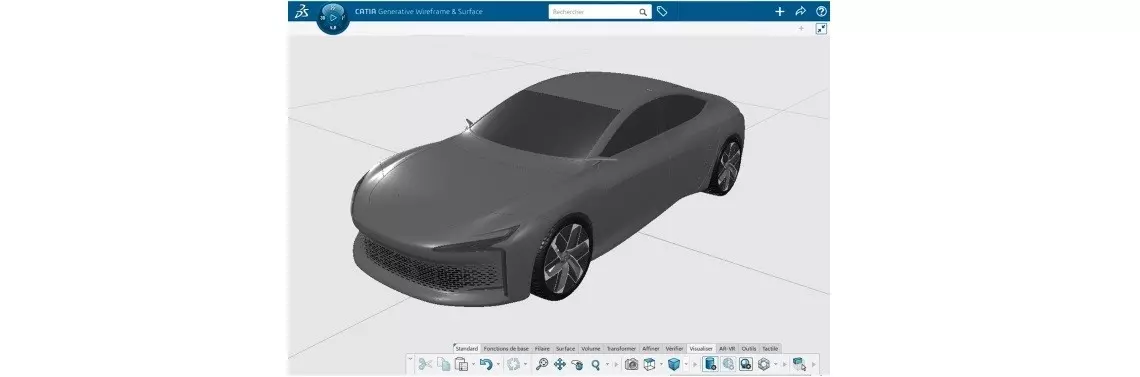The height and width of the screenshot is (377, 1140).
Task: Click the collapse arrows button at top right
Action: [x=821, y=29]
